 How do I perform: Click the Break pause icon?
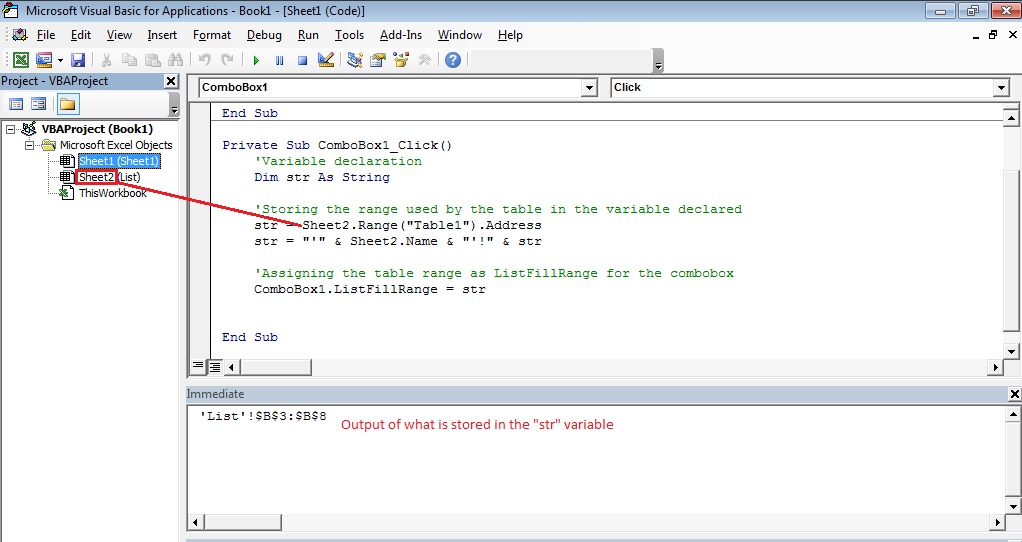[280, 61]
